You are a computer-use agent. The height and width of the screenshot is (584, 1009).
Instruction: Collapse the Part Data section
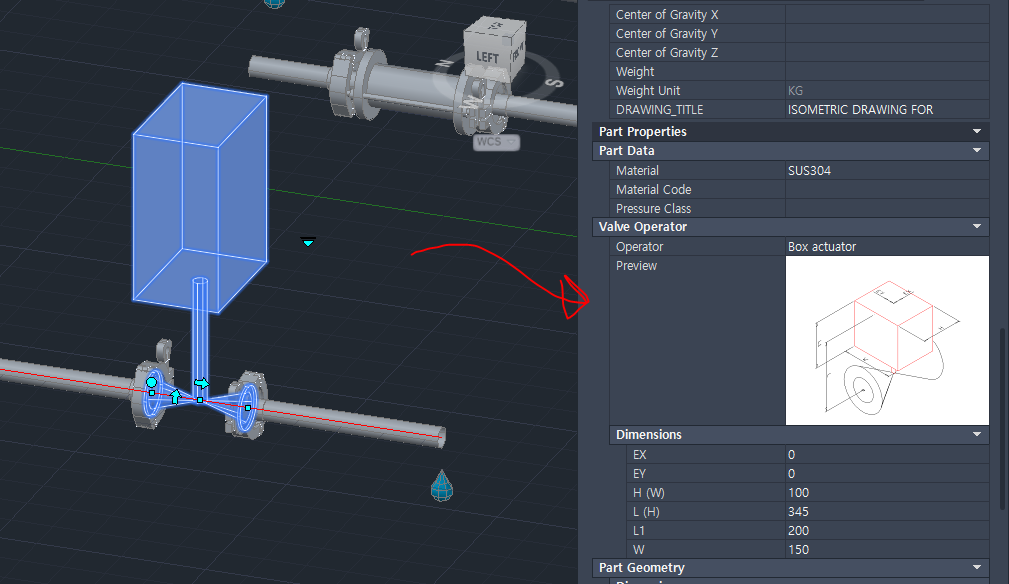(x=976, y=150)
